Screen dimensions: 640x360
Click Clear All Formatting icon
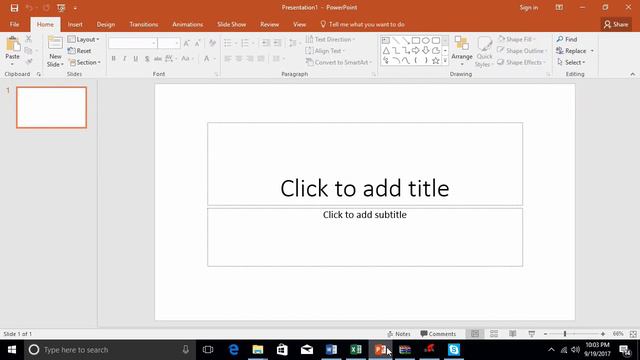coord(212,43)
